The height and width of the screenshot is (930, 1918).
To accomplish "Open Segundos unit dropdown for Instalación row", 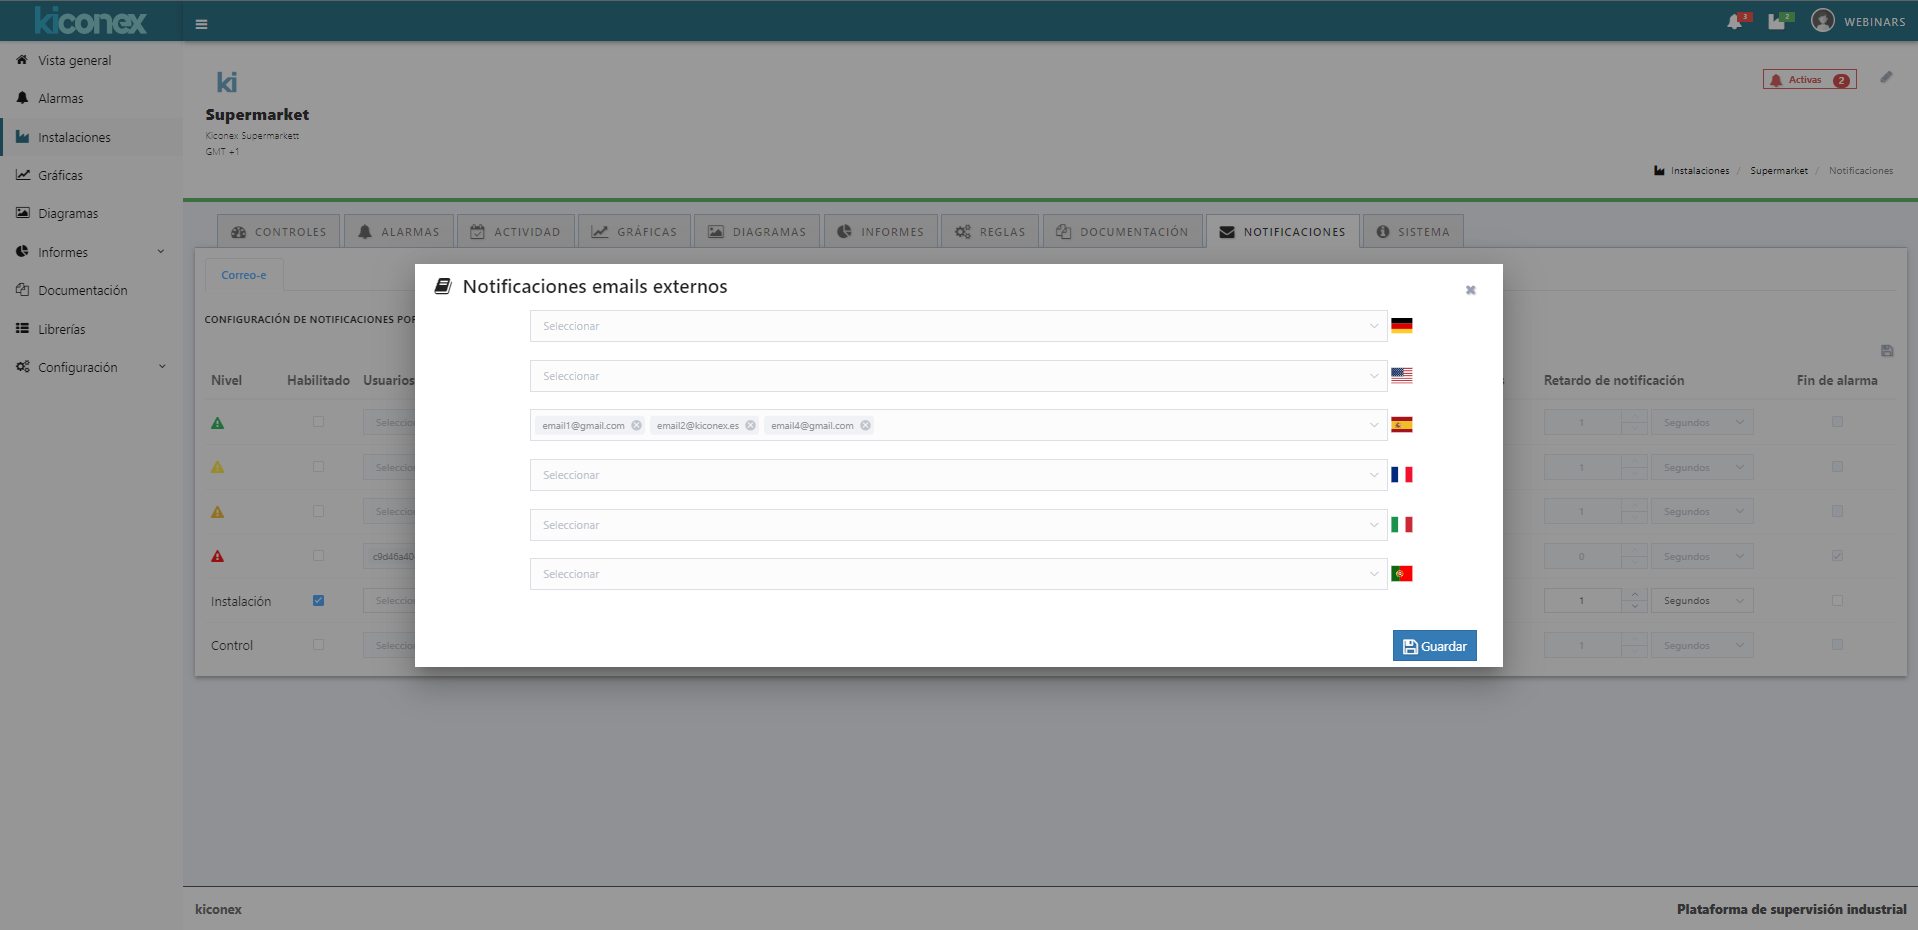I will pos(1702,601).
